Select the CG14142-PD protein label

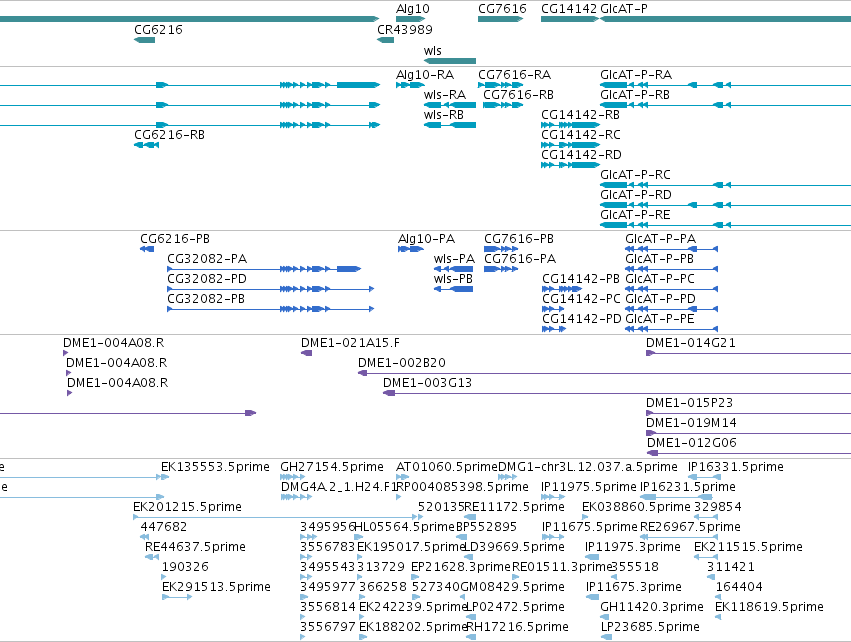point(582,319)
